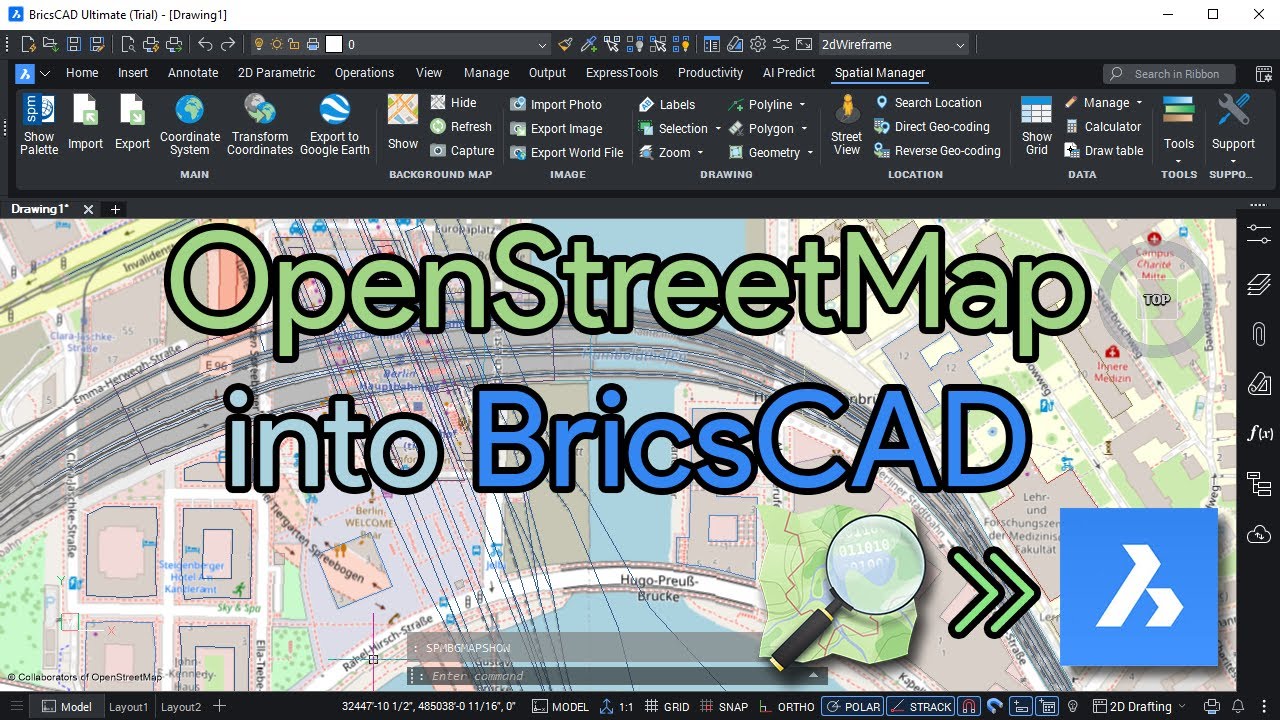Click Search Location button
The image size is (1280, 720).
click(x=928, y=102)
